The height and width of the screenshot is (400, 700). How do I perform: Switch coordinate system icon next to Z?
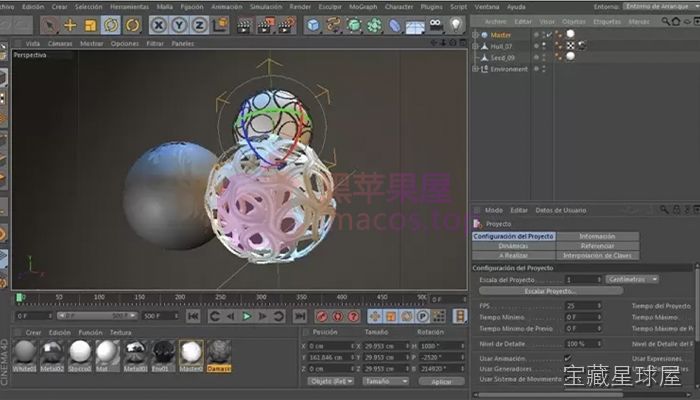click(220, 25)
